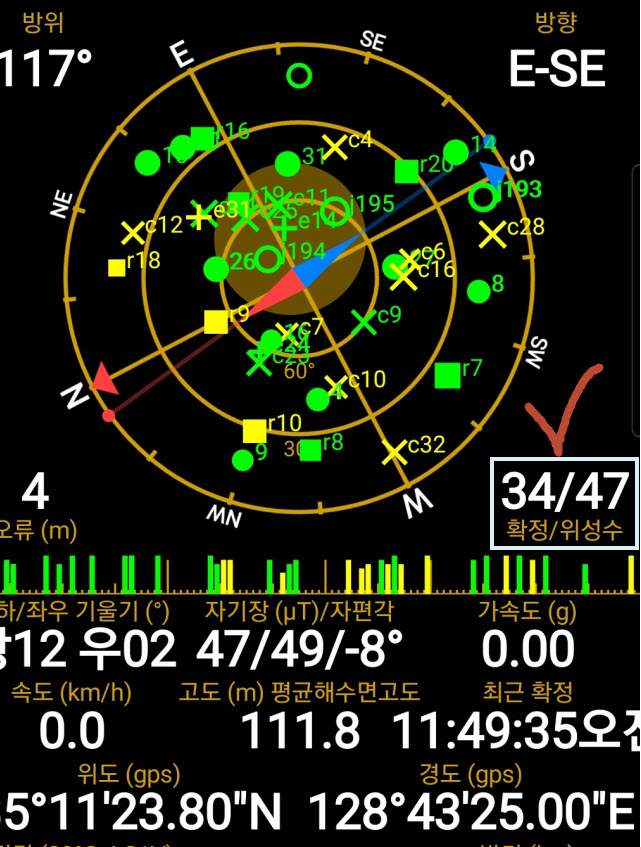Select green X satellite c9
The height and width of the screenshot is (847, 641).
point(364,322)
